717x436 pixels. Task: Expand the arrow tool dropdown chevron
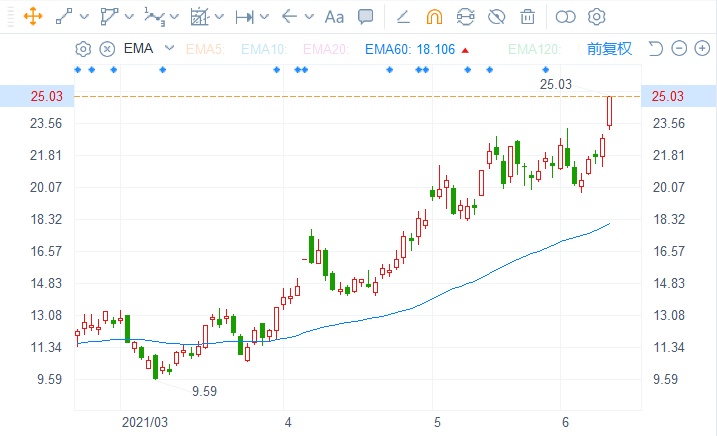coord(309,17)
